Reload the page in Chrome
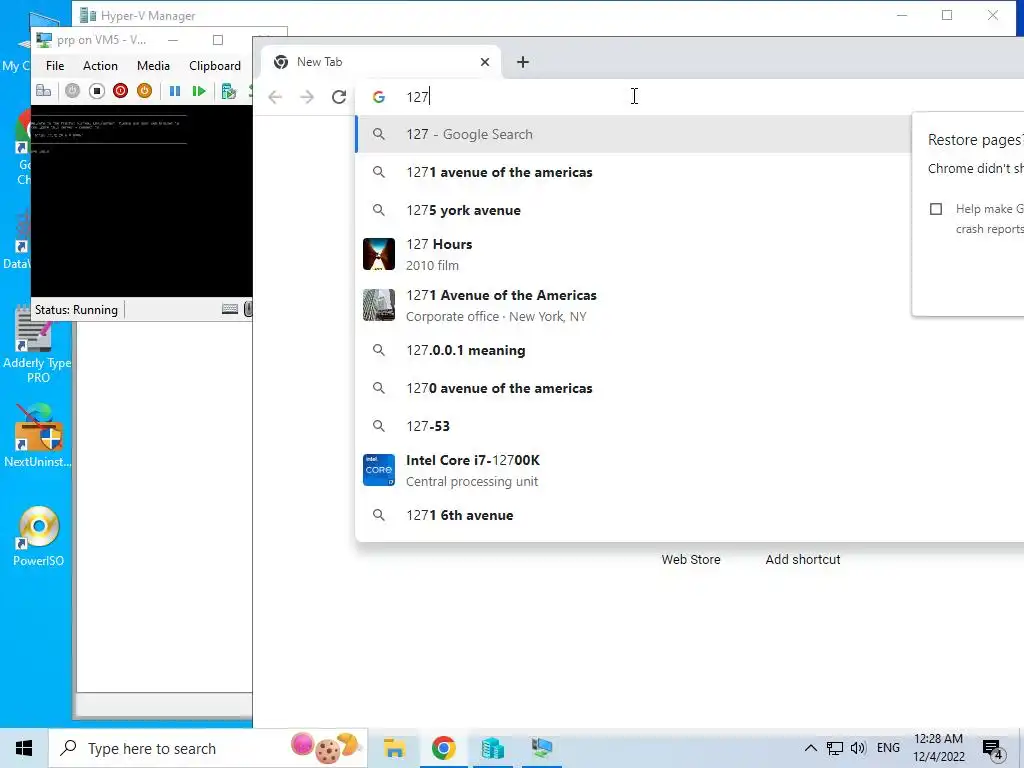This screenshot has width=1024, height=768. click(338, 97)
